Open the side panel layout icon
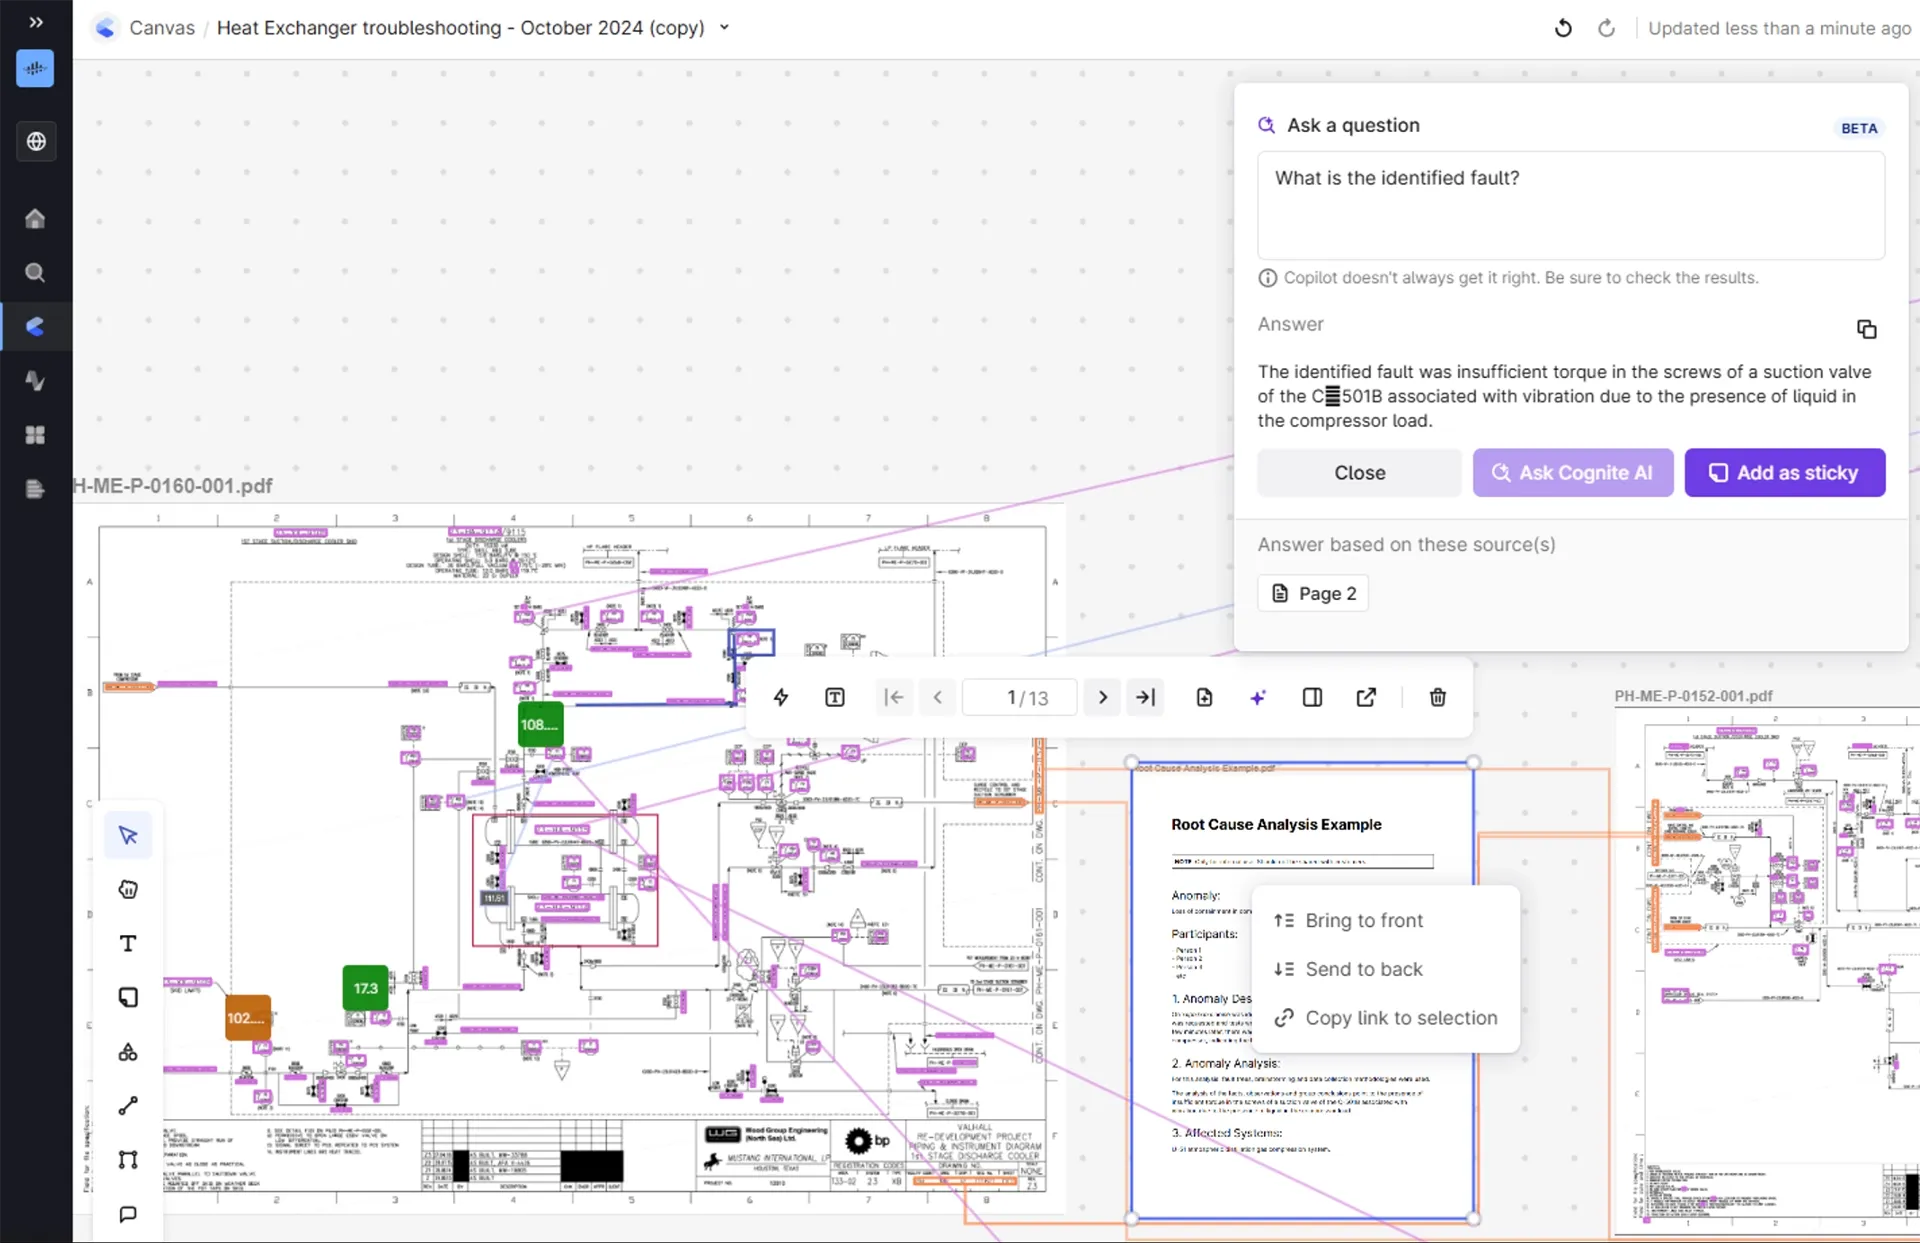 [1312, 698]
